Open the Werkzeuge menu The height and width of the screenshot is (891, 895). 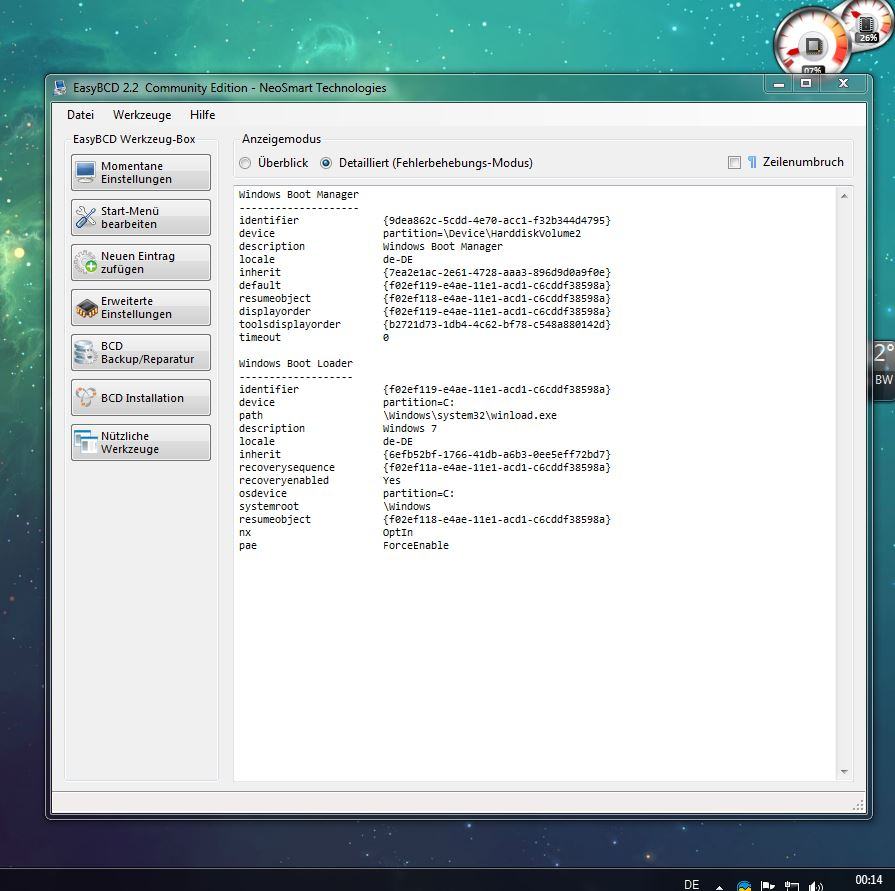tap(142, 115)
